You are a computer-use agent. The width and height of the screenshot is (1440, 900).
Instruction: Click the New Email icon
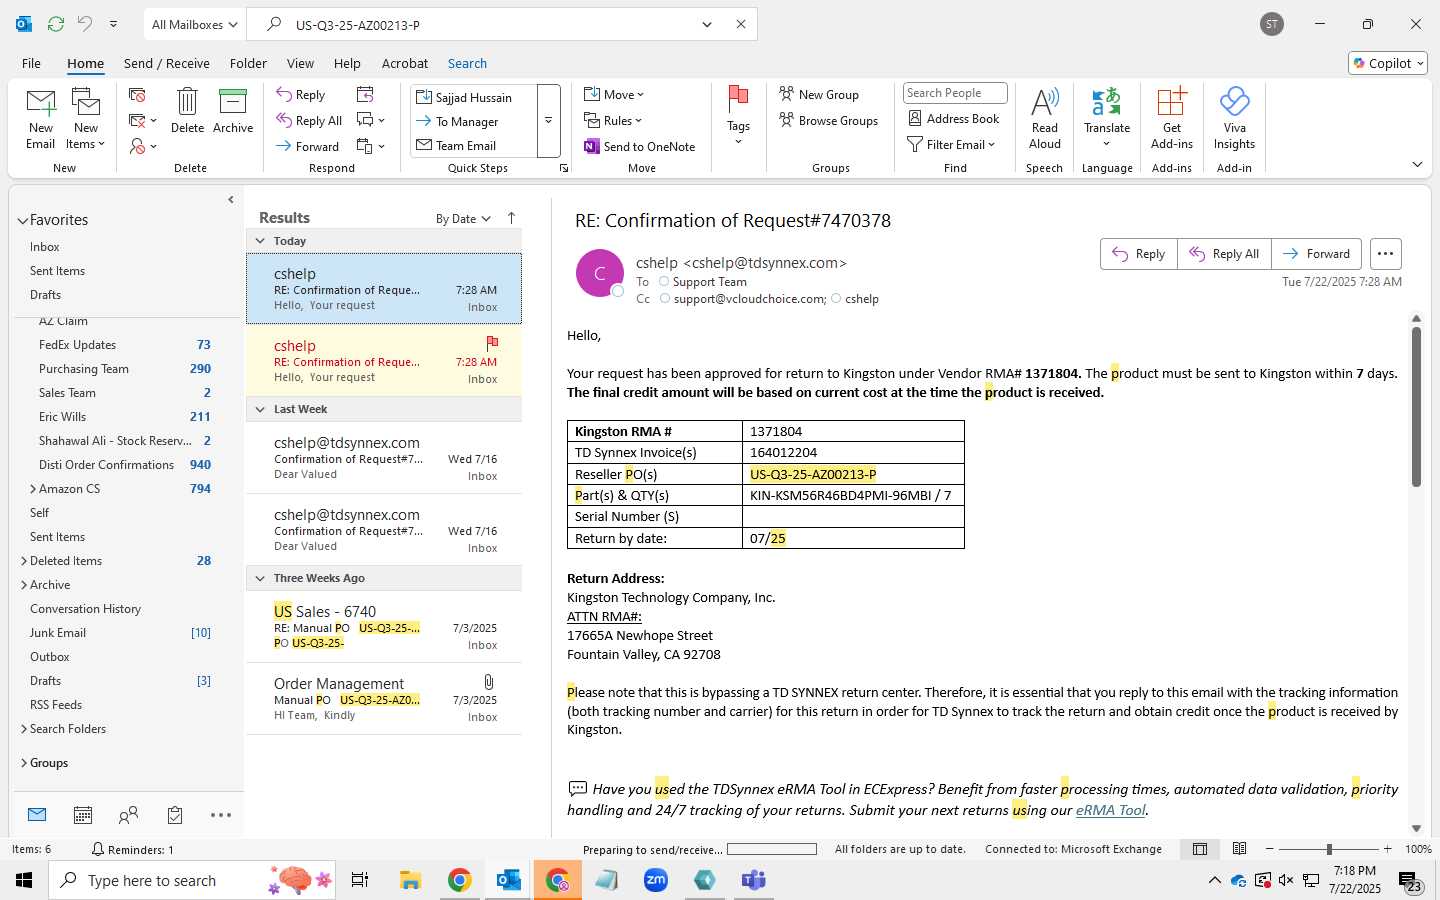coord(41,118)
